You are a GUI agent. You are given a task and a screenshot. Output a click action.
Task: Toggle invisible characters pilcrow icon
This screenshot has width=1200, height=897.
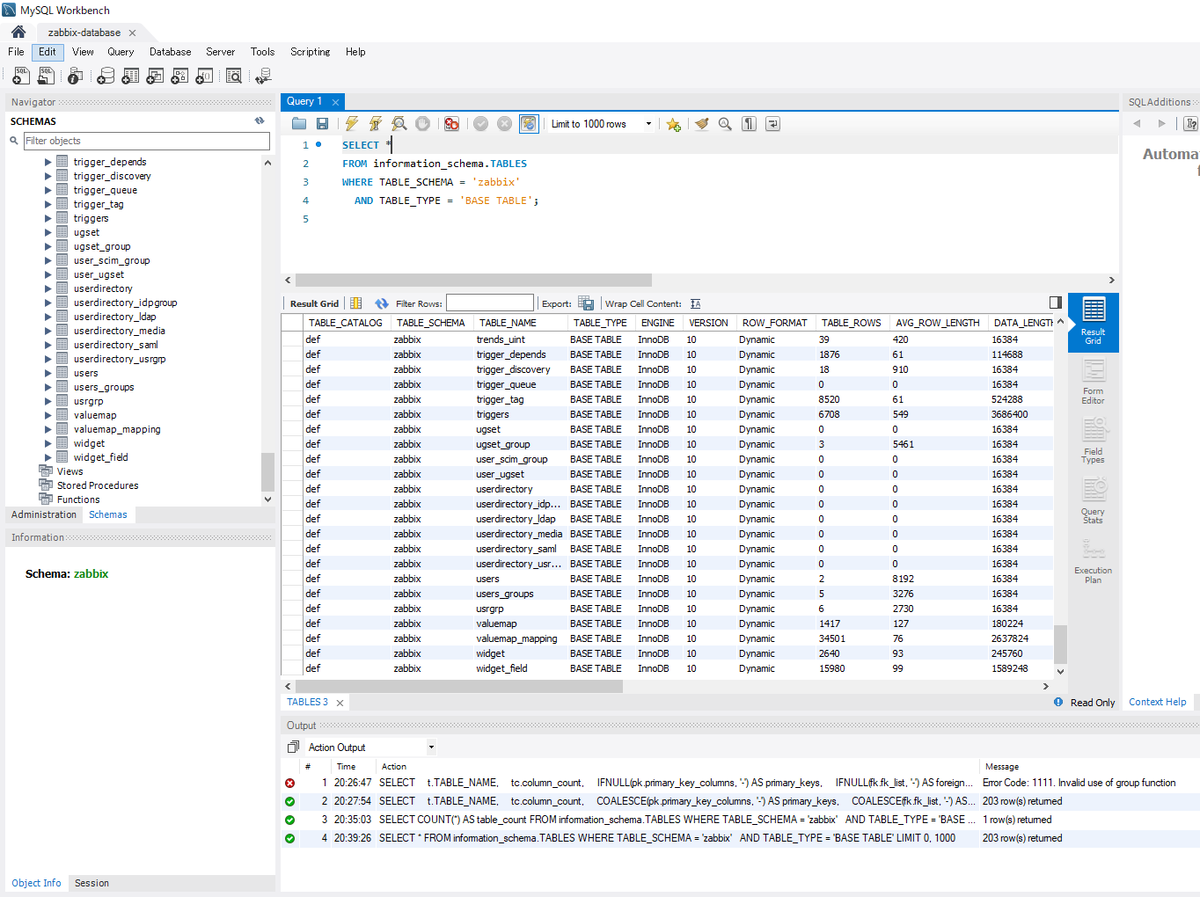coord(749,124)
